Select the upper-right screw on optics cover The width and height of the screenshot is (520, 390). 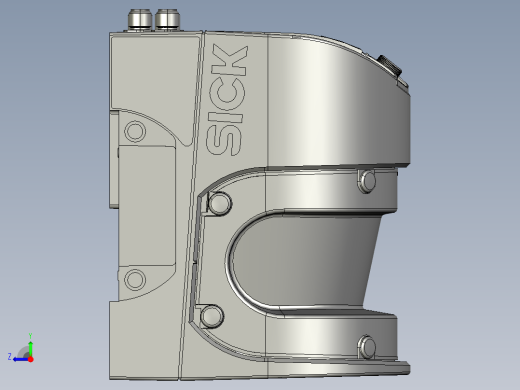[367, 181]
